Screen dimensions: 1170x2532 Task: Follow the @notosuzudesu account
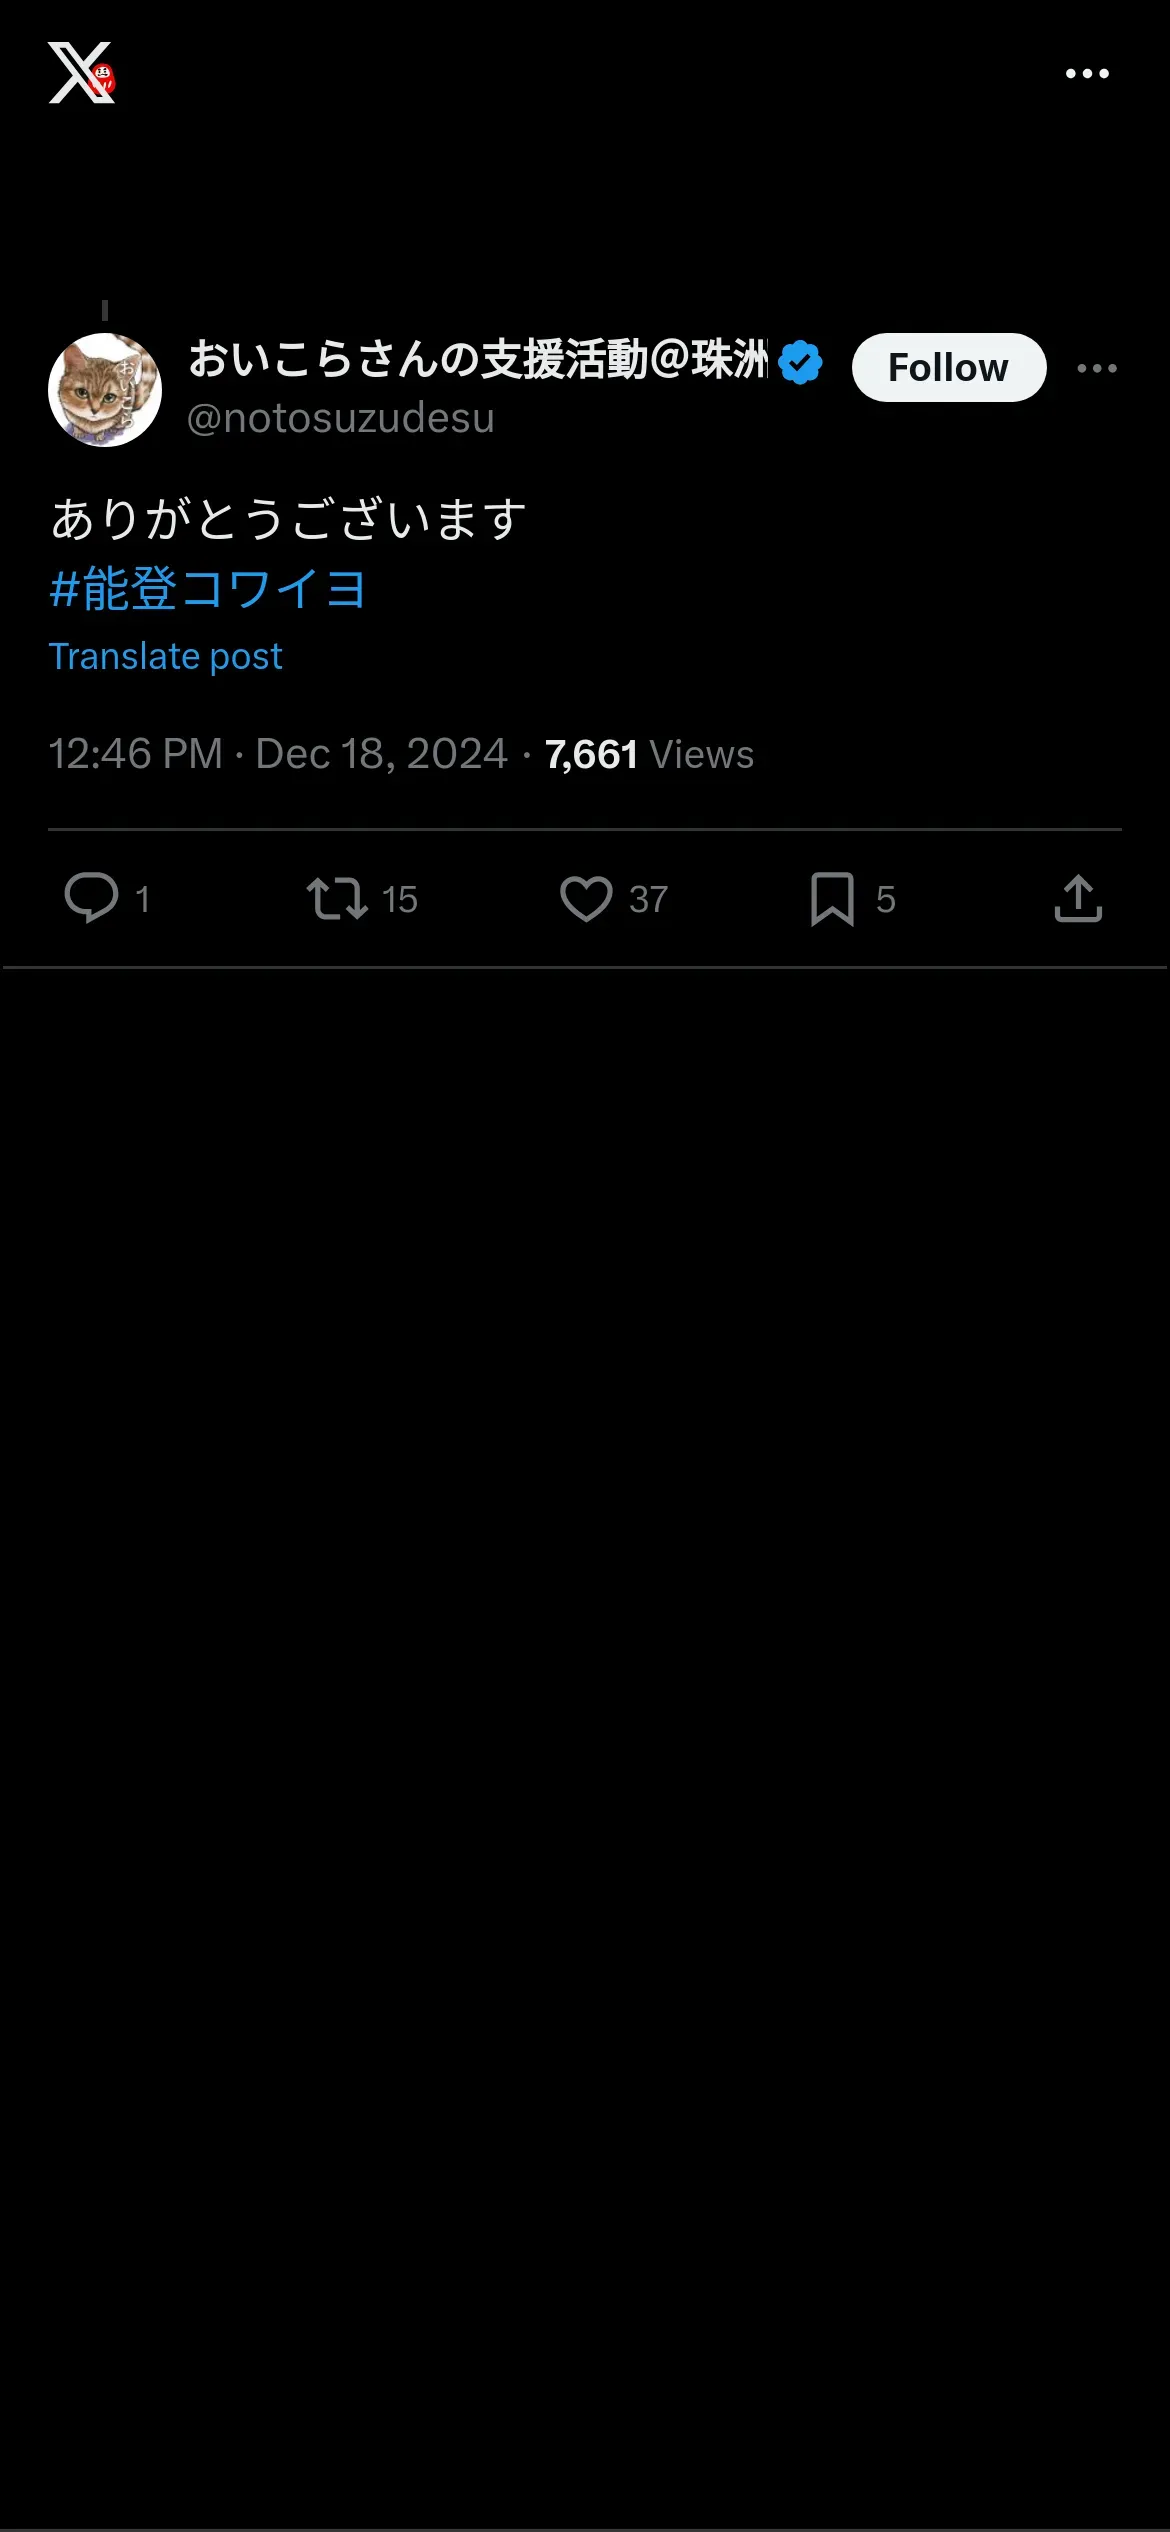point(948,368)
